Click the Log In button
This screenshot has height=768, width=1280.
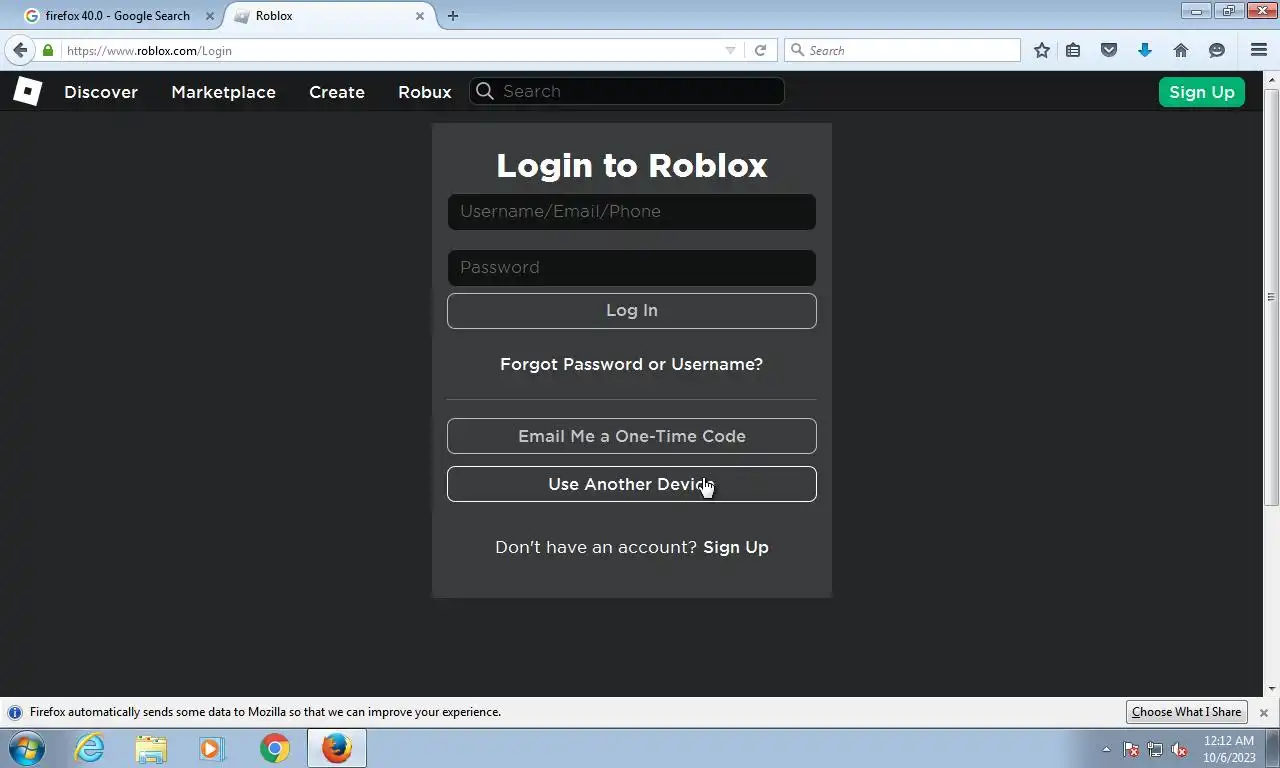(x=632, y=311)
